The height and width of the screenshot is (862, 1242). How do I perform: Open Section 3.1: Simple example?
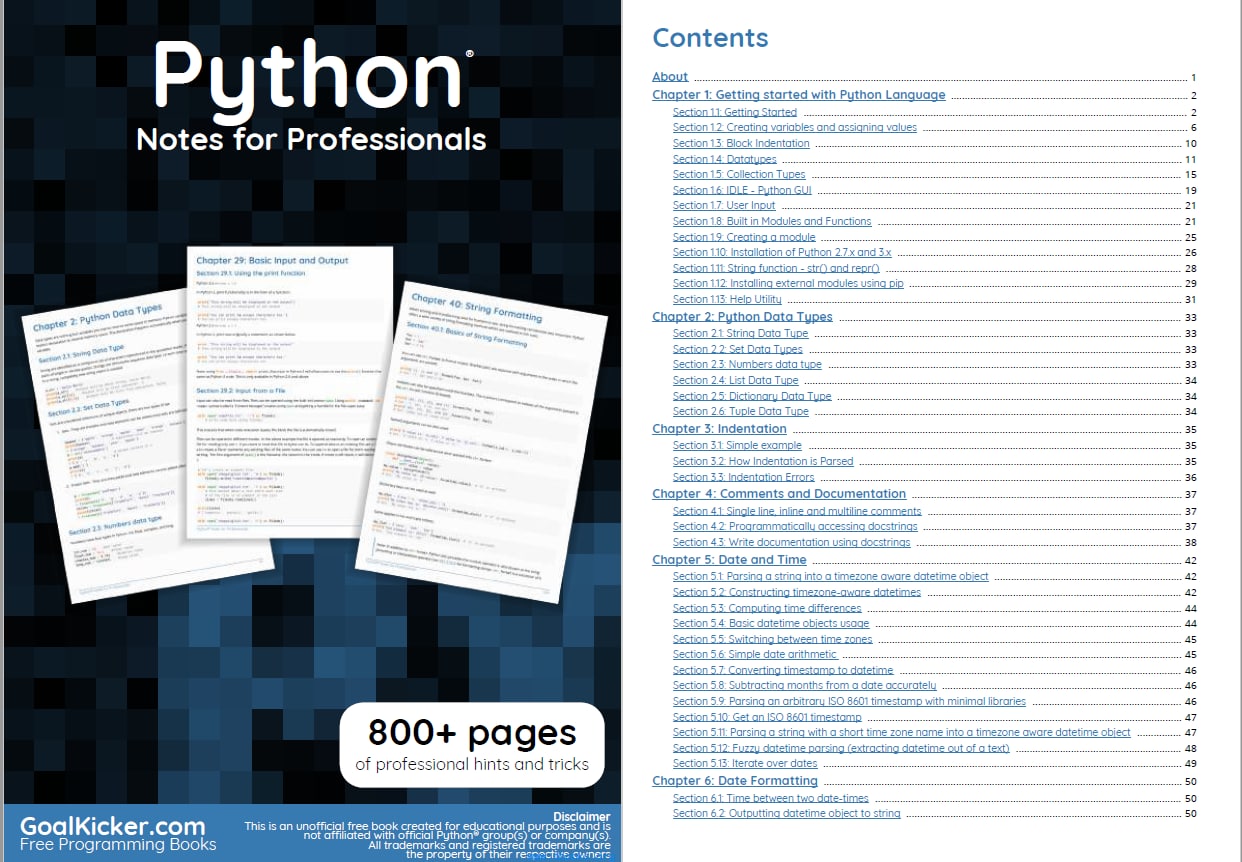click(737, 446)
